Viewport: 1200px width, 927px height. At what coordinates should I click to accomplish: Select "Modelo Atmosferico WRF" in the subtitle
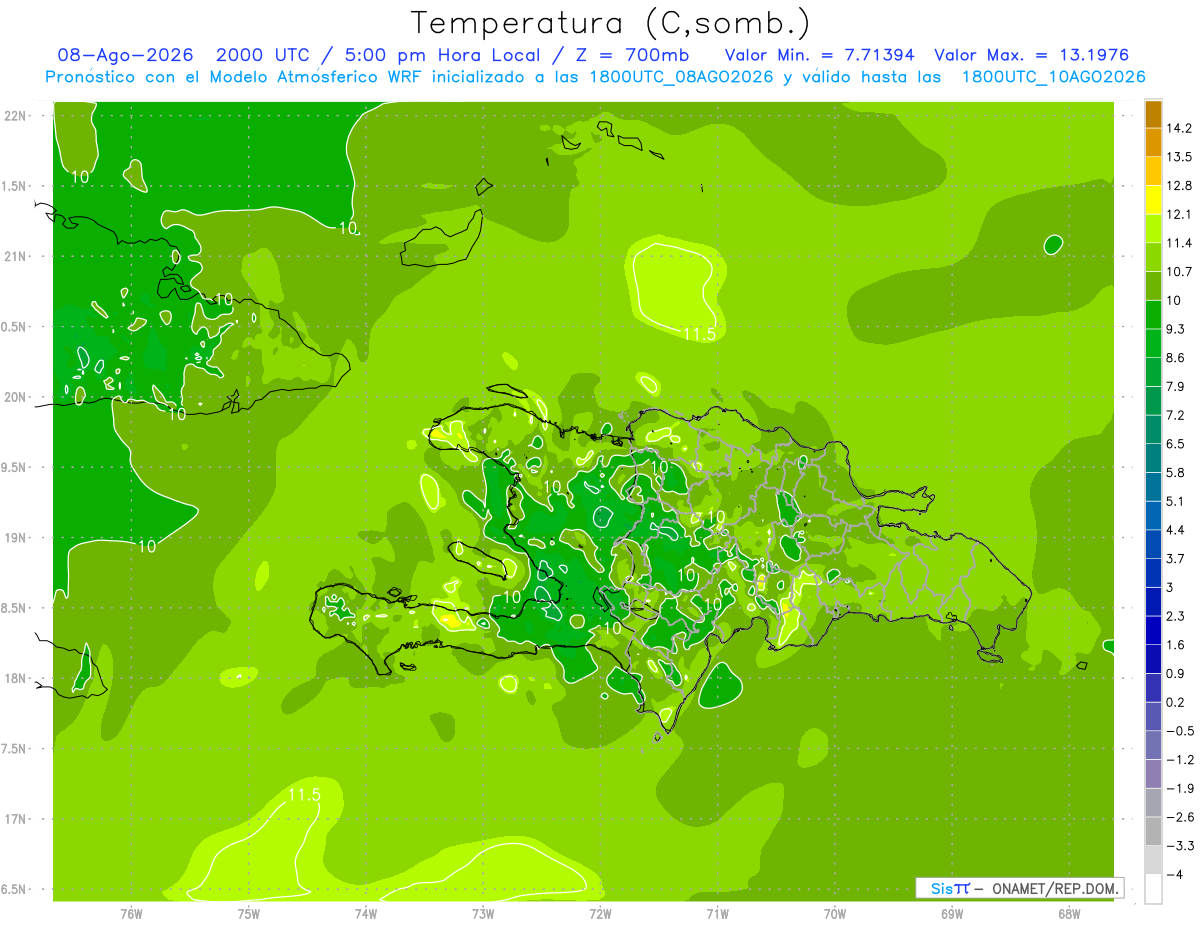[x=303, y=77]
